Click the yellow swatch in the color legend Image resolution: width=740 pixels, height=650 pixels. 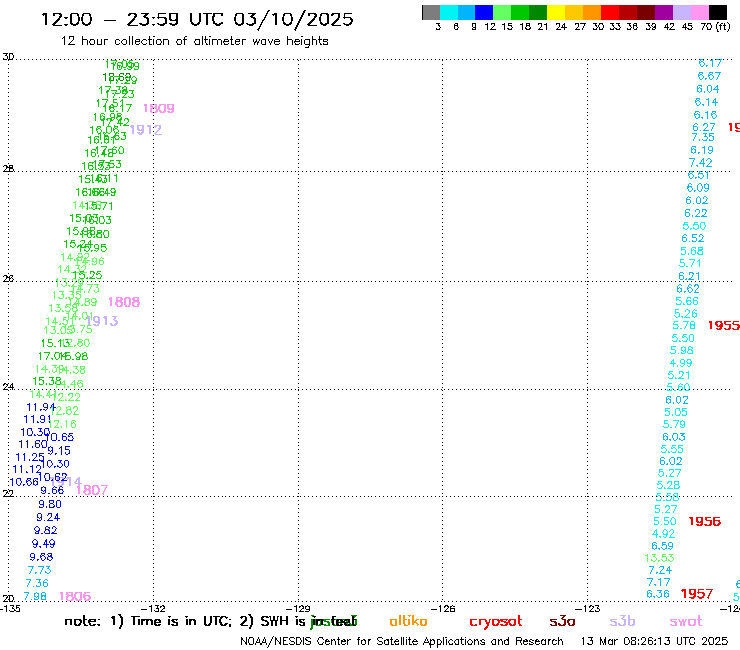[556, 12]
